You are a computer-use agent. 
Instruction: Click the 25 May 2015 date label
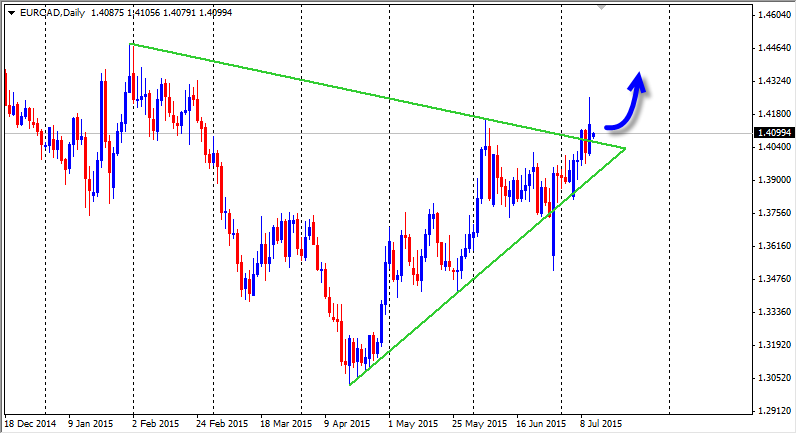click(479, 423)
